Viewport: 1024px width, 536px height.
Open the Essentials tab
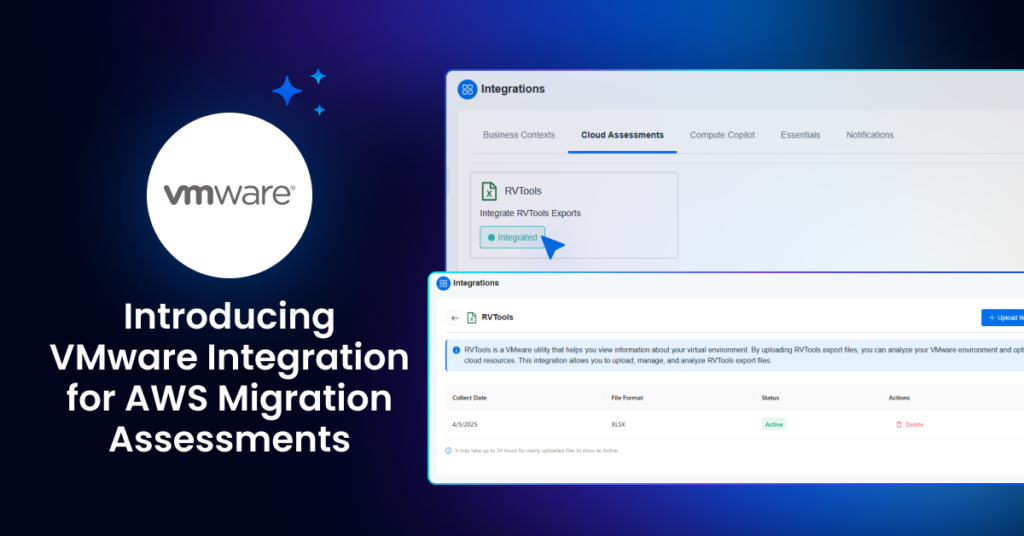point(800,135)
